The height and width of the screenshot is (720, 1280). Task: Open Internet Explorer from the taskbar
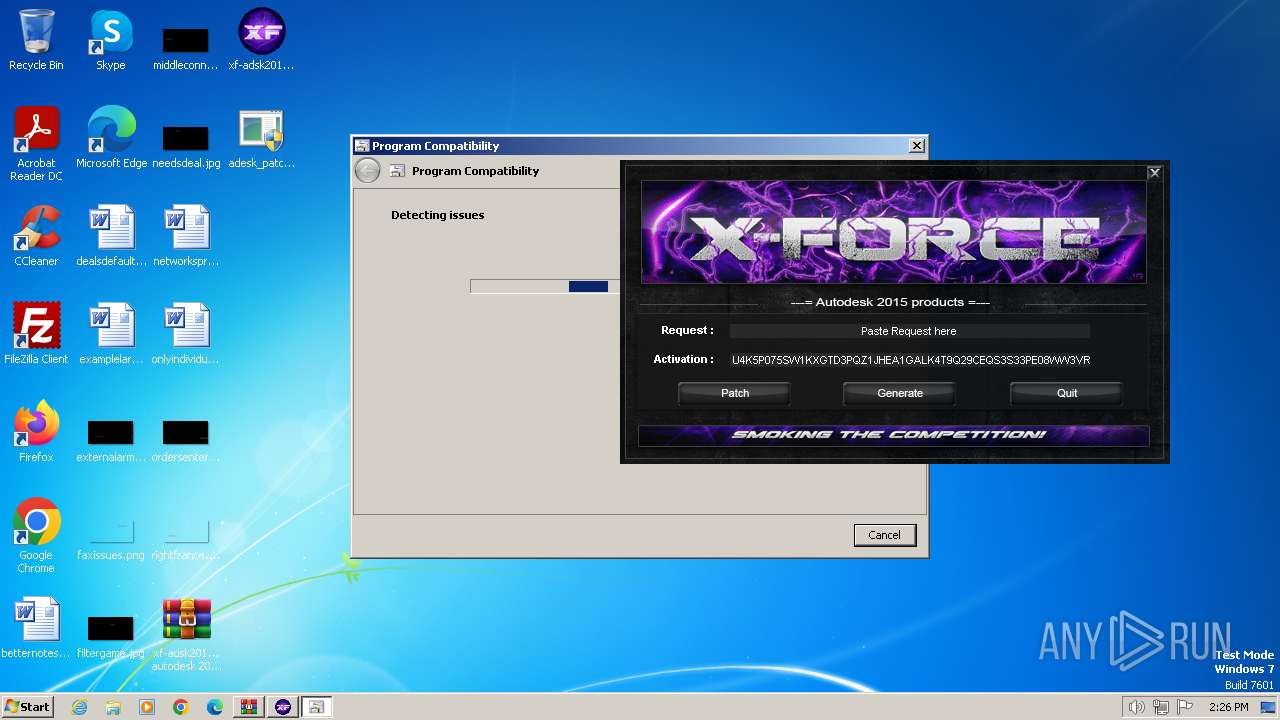79,707
